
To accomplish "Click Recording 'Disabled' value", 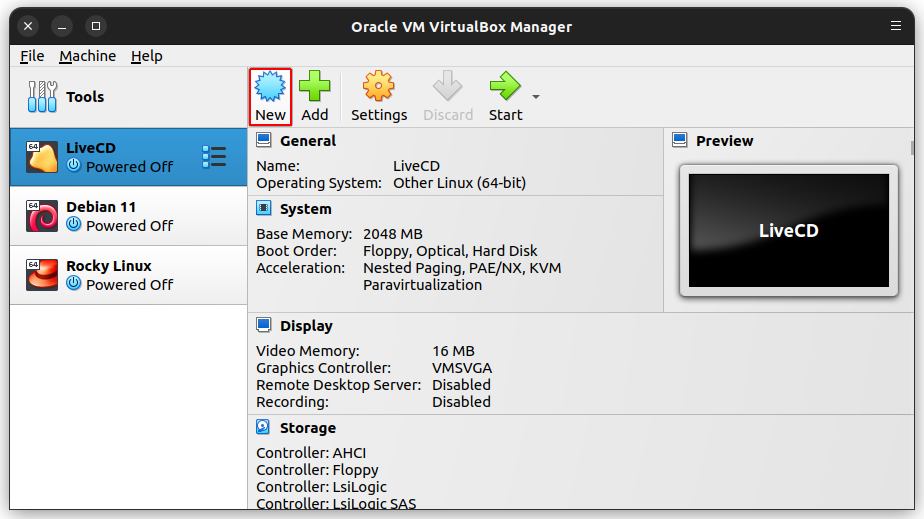I will (461, 402).
